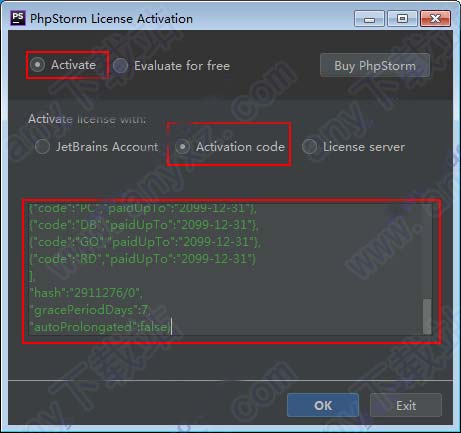Open the Buy PhpStorm button
Screen dimensions: 461x433
[x=375, y=66]
